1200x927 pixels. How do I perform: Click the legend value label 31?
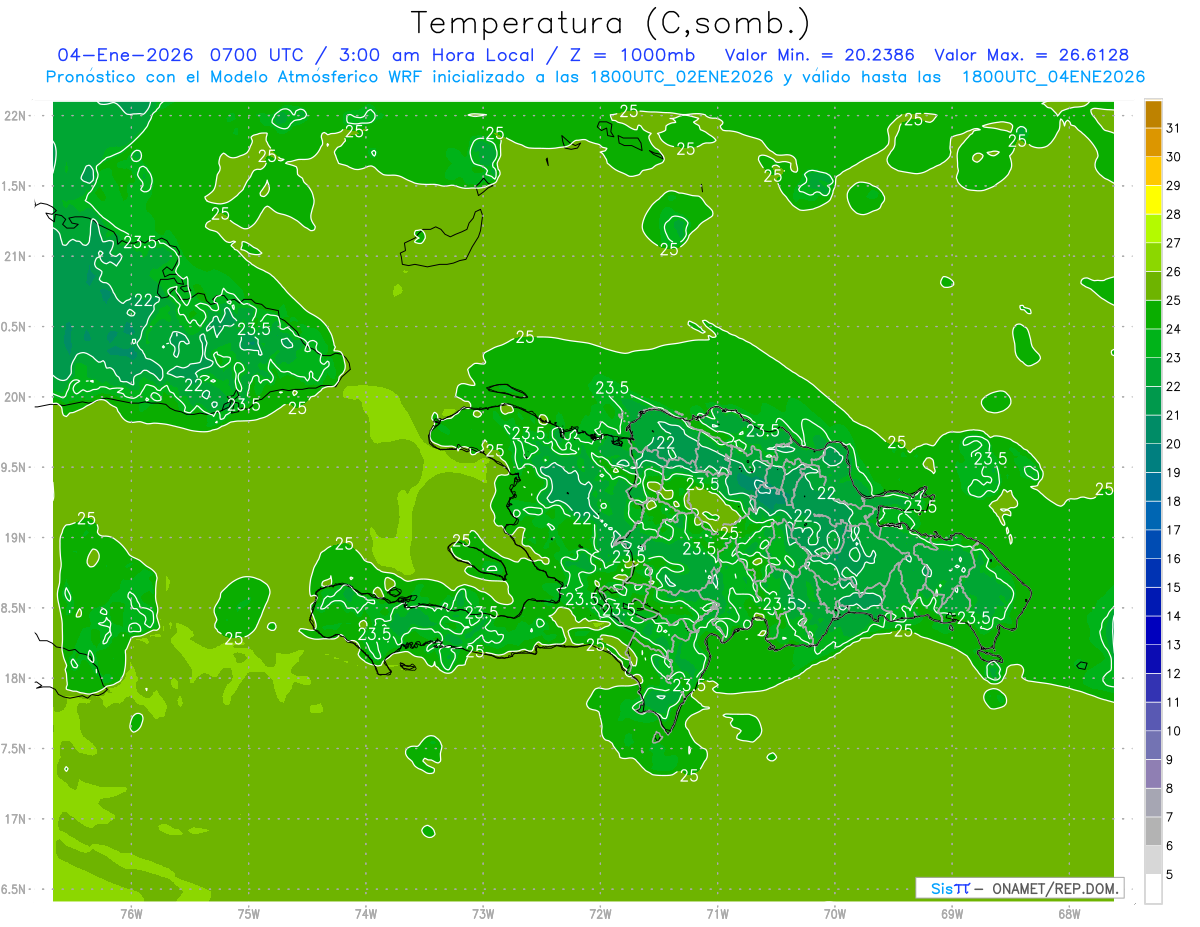point(1174,128)
